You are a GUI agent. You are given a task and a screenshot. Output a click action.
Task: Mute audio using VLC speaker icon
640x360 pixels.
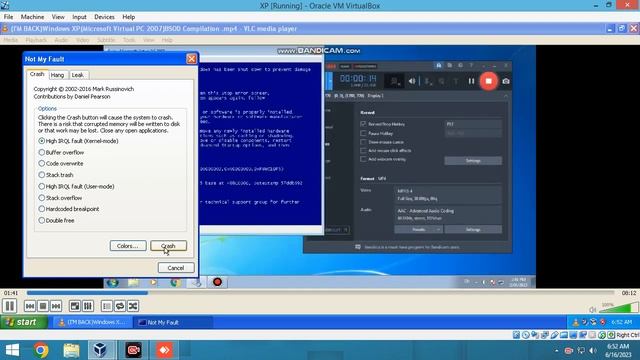pyautogui.click(x=593, y=309)
